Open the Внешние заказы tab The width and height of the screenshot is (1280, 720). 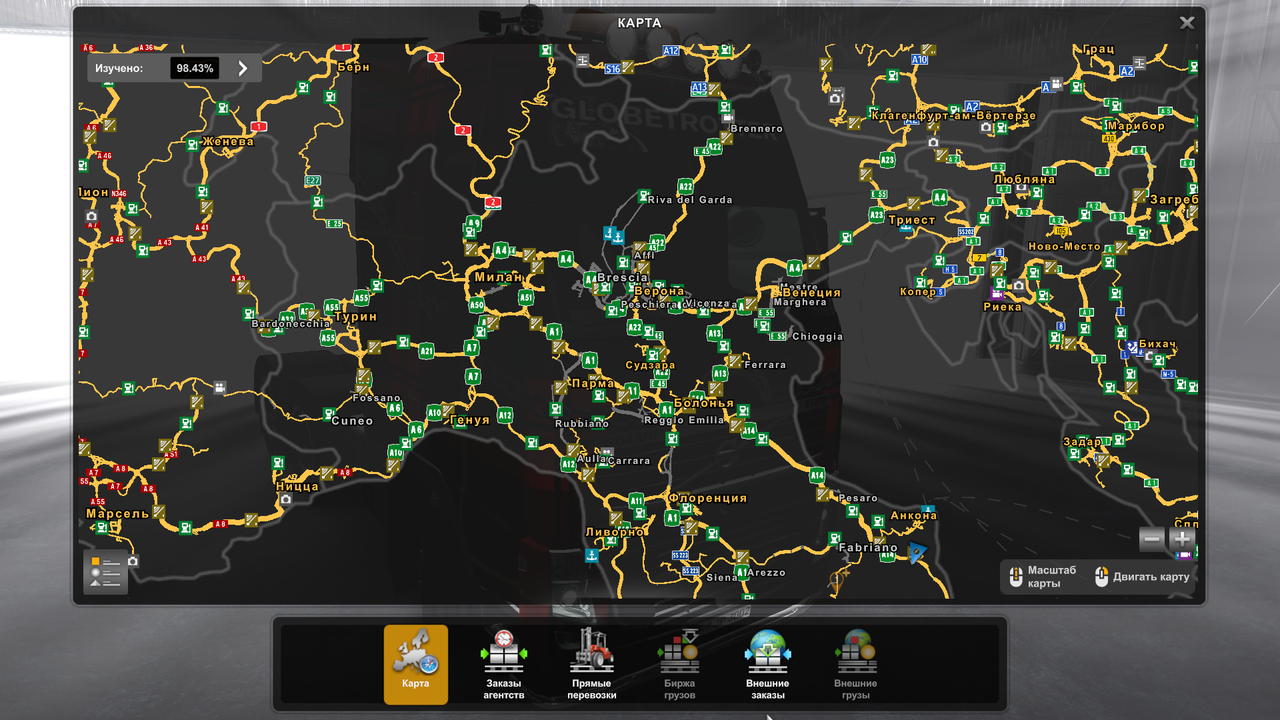point(768,664)
